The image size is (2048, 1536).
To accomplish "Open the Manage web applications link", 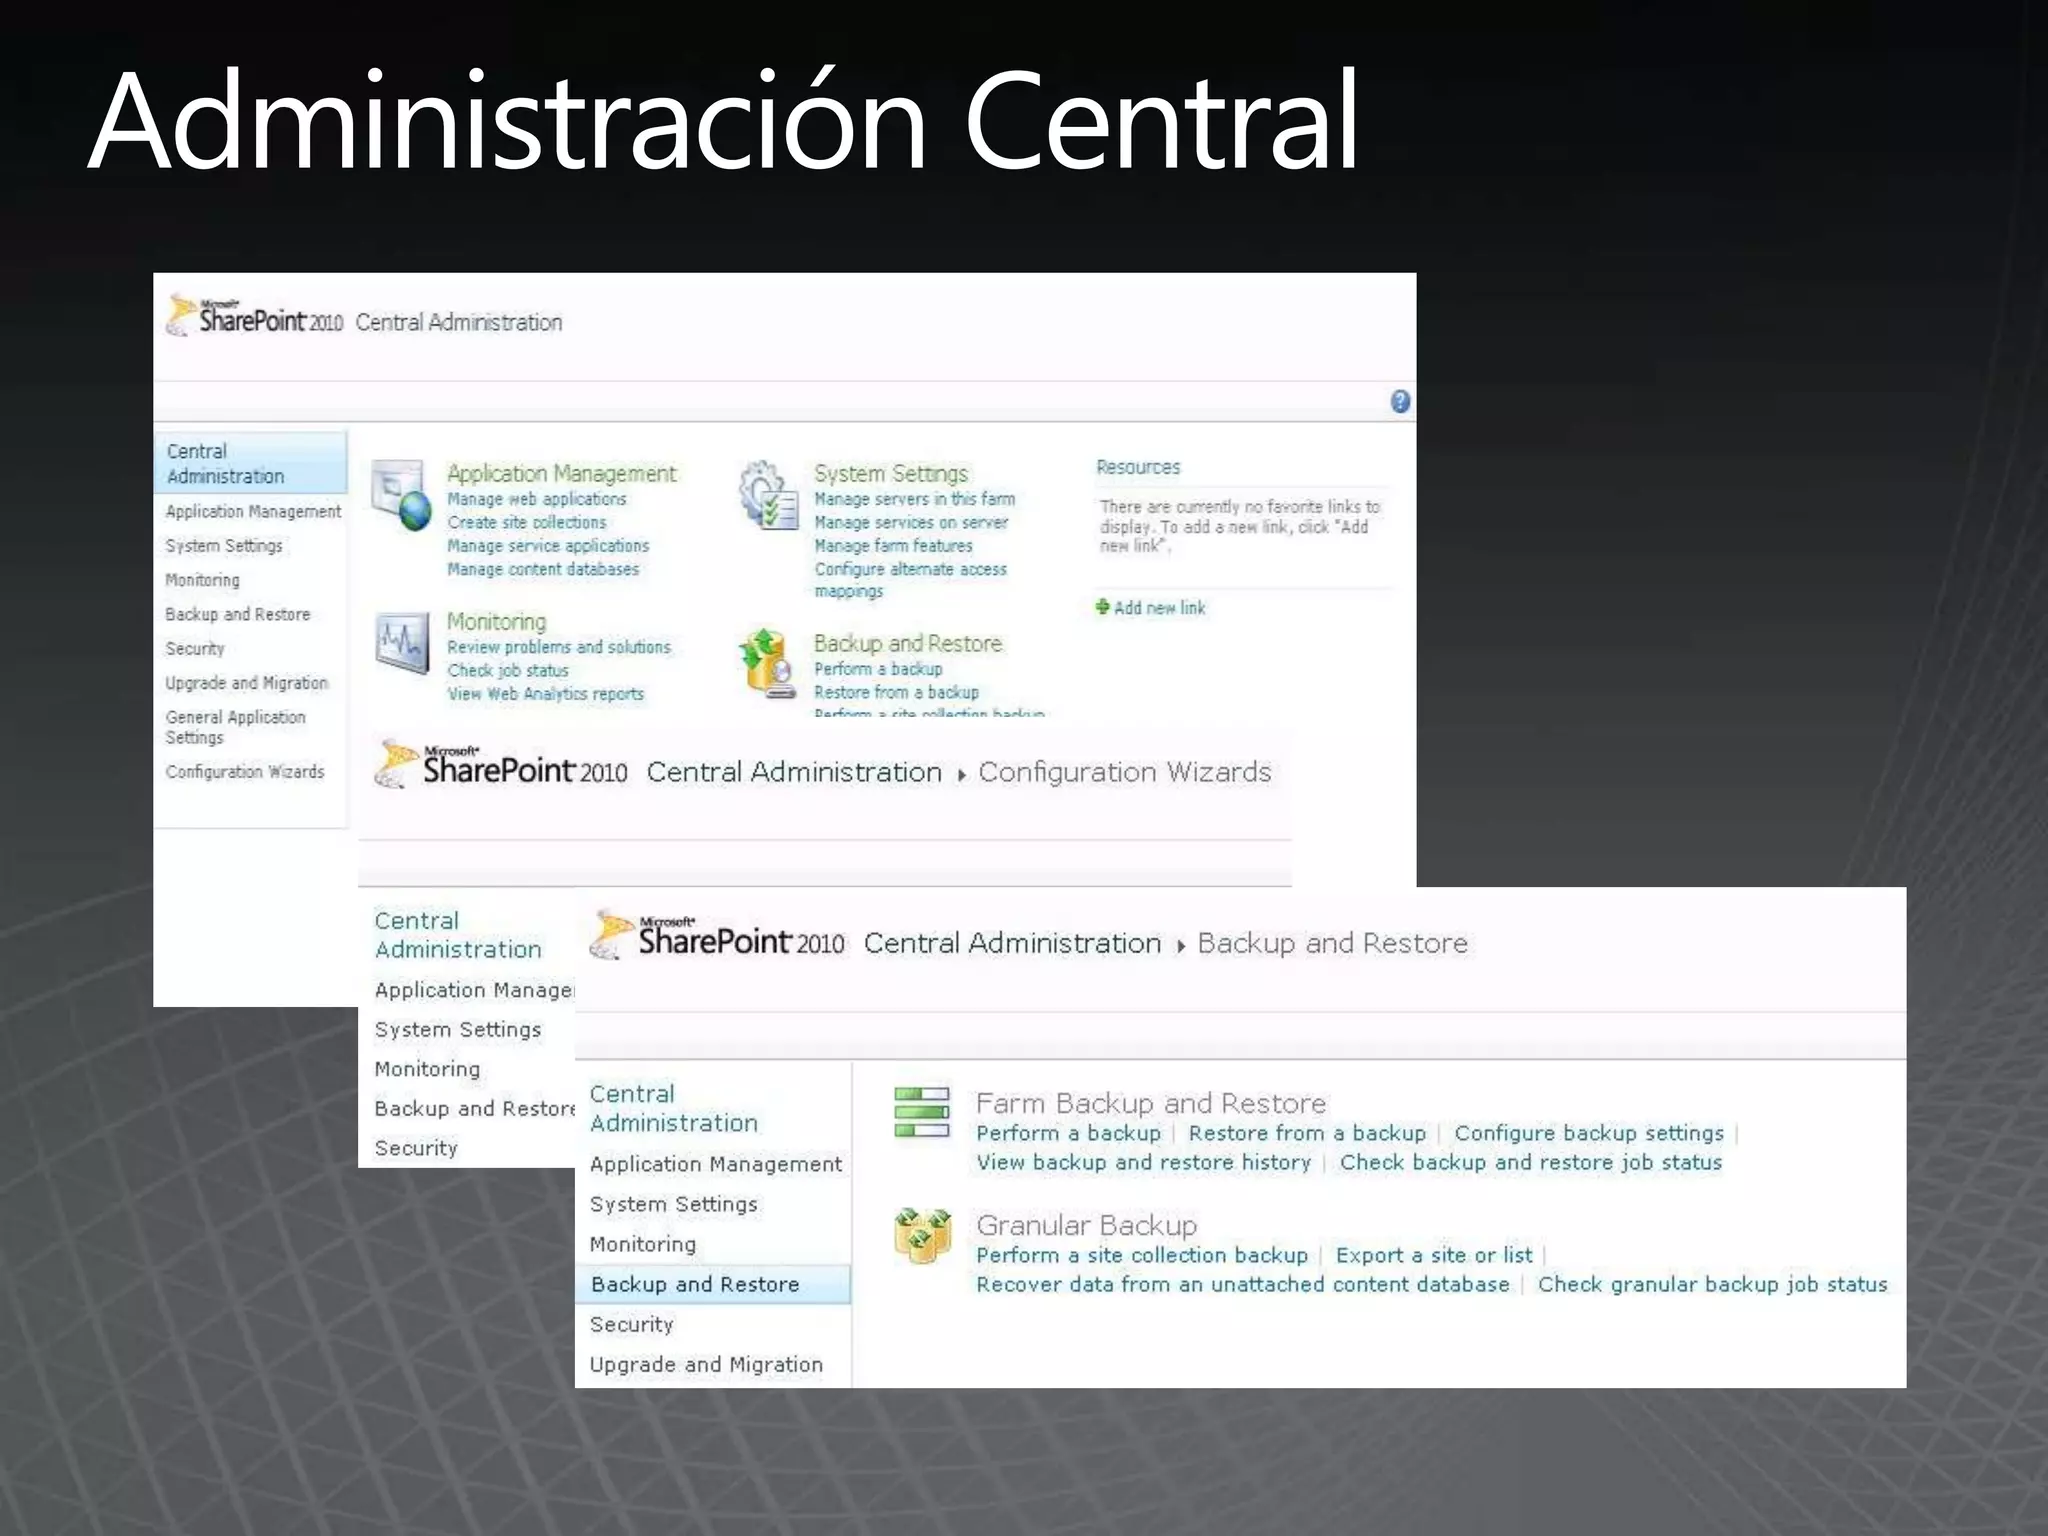I will click(x=536, y=499).
